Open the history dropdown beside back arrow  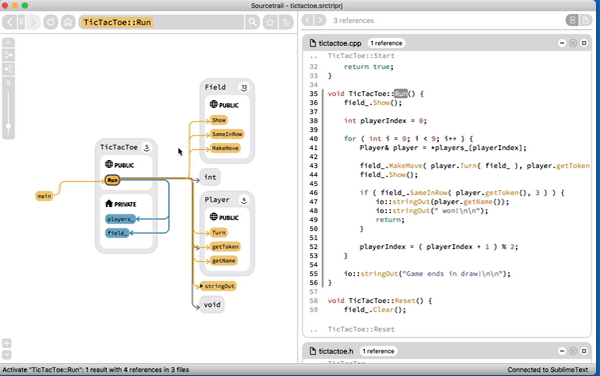tap(21, 22)
